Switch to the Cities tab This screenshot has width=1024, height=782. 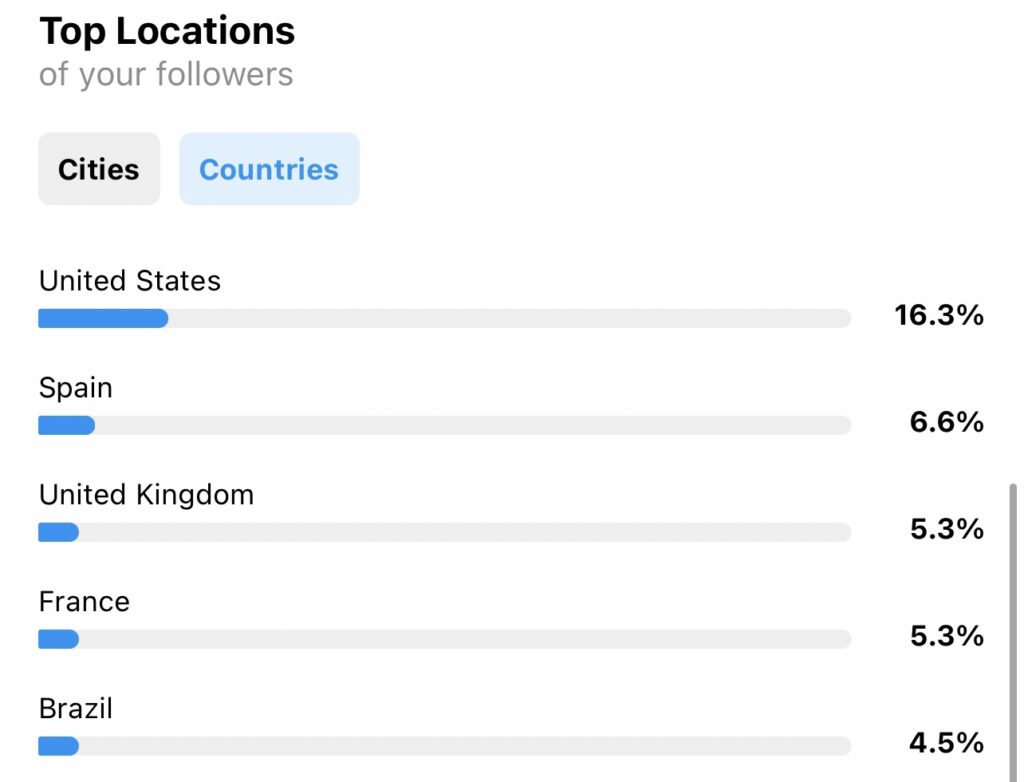(99, 169)
